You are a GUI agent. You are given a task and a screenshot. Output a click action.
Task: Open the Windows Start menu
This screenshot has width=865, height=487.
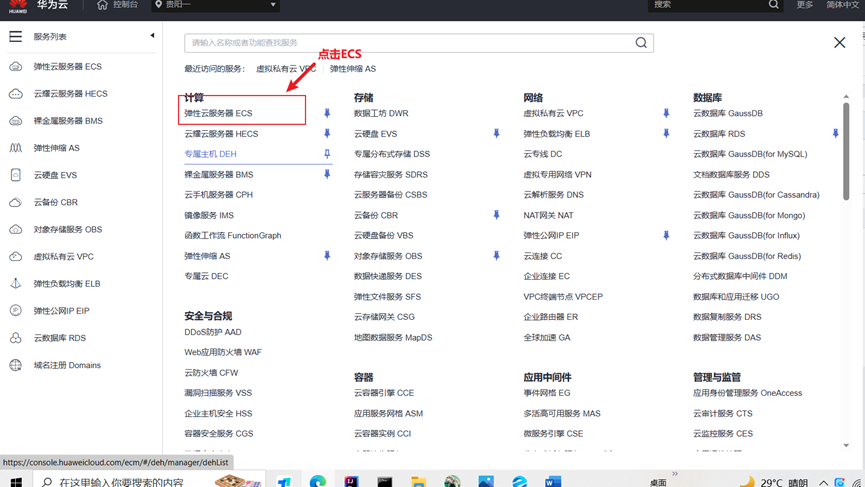pyautogui.click(x=16, y=482)
